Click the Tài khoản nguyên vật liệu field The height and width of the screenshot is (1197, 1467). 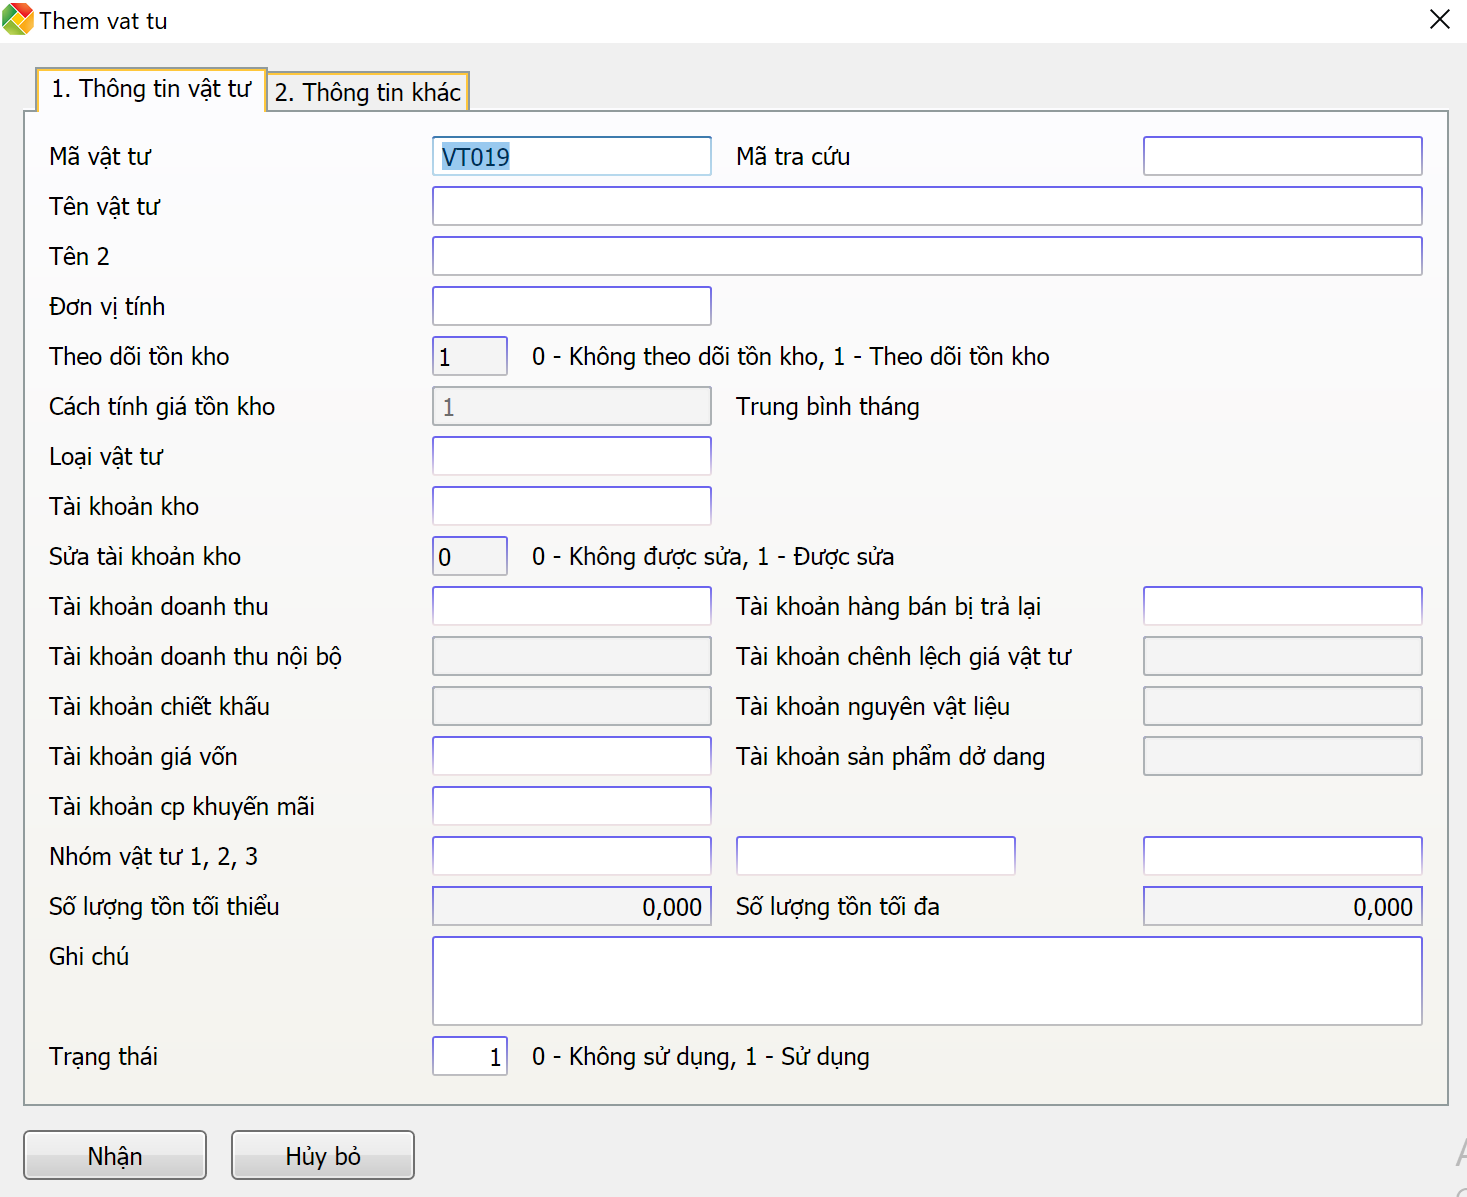(1283, 706)
